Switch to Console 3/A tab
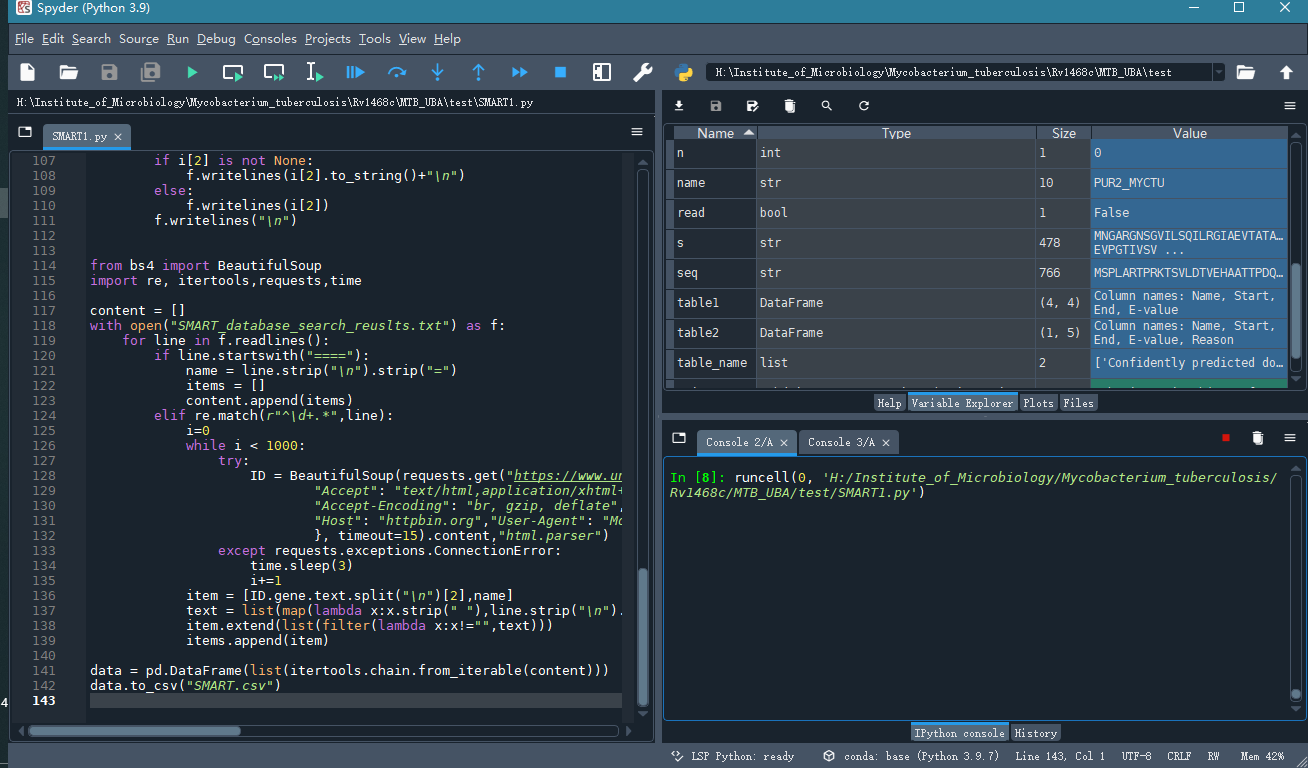The image size is (1308, 768). (x=841, y=442)
